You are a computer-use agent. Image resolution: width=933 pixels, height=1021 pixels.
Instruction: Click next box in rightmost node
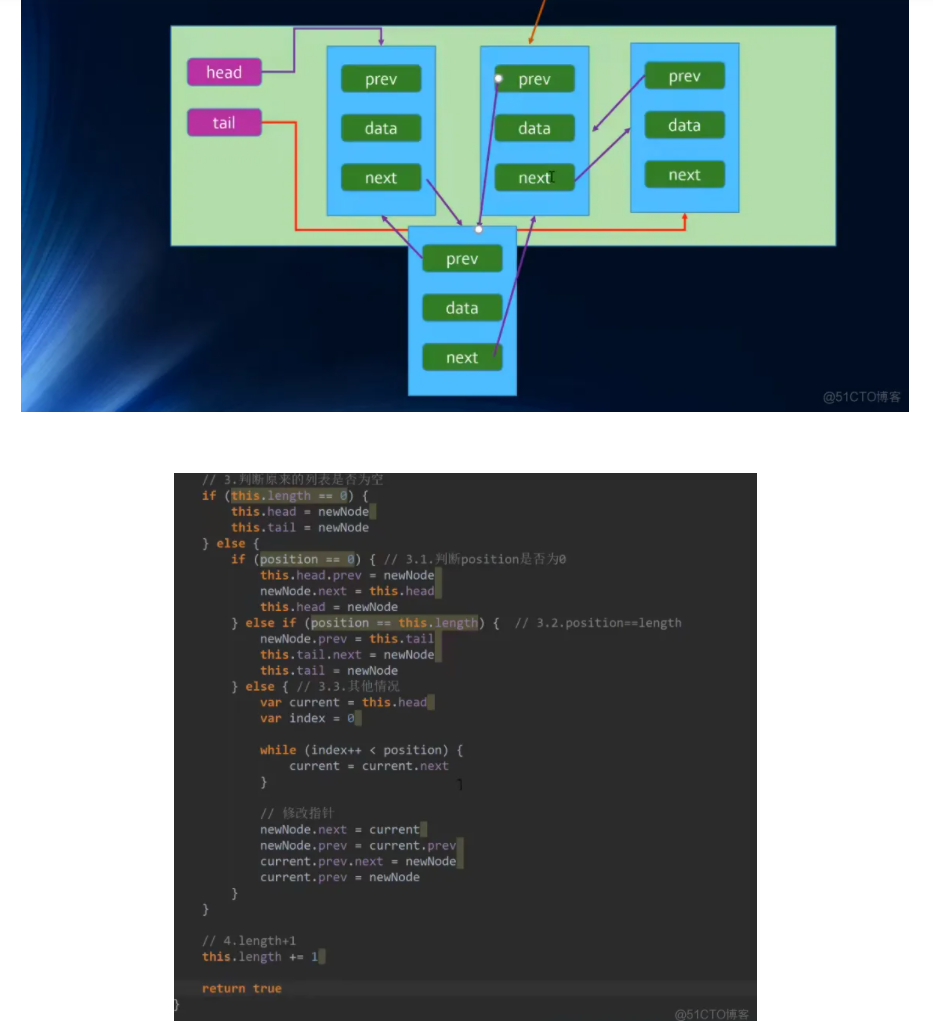(x=684, y=175)
